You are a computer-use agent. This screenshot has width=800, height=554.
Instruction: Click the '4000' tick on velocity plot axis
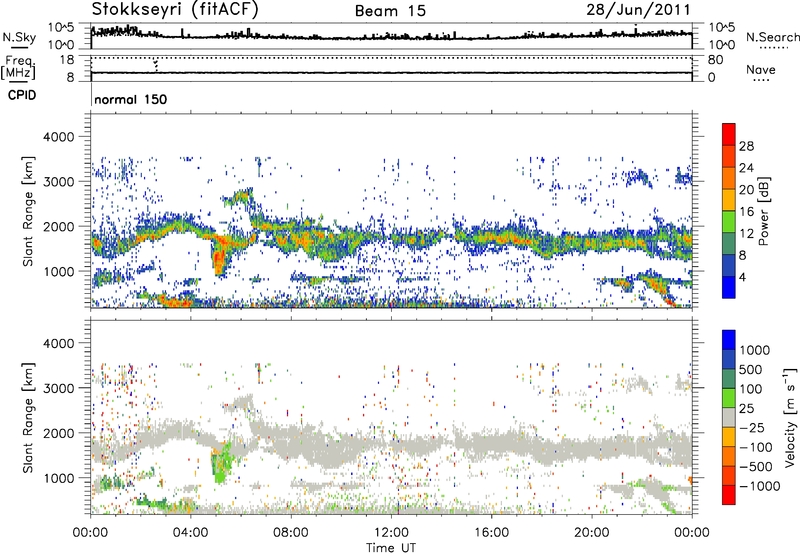[59, 343]
